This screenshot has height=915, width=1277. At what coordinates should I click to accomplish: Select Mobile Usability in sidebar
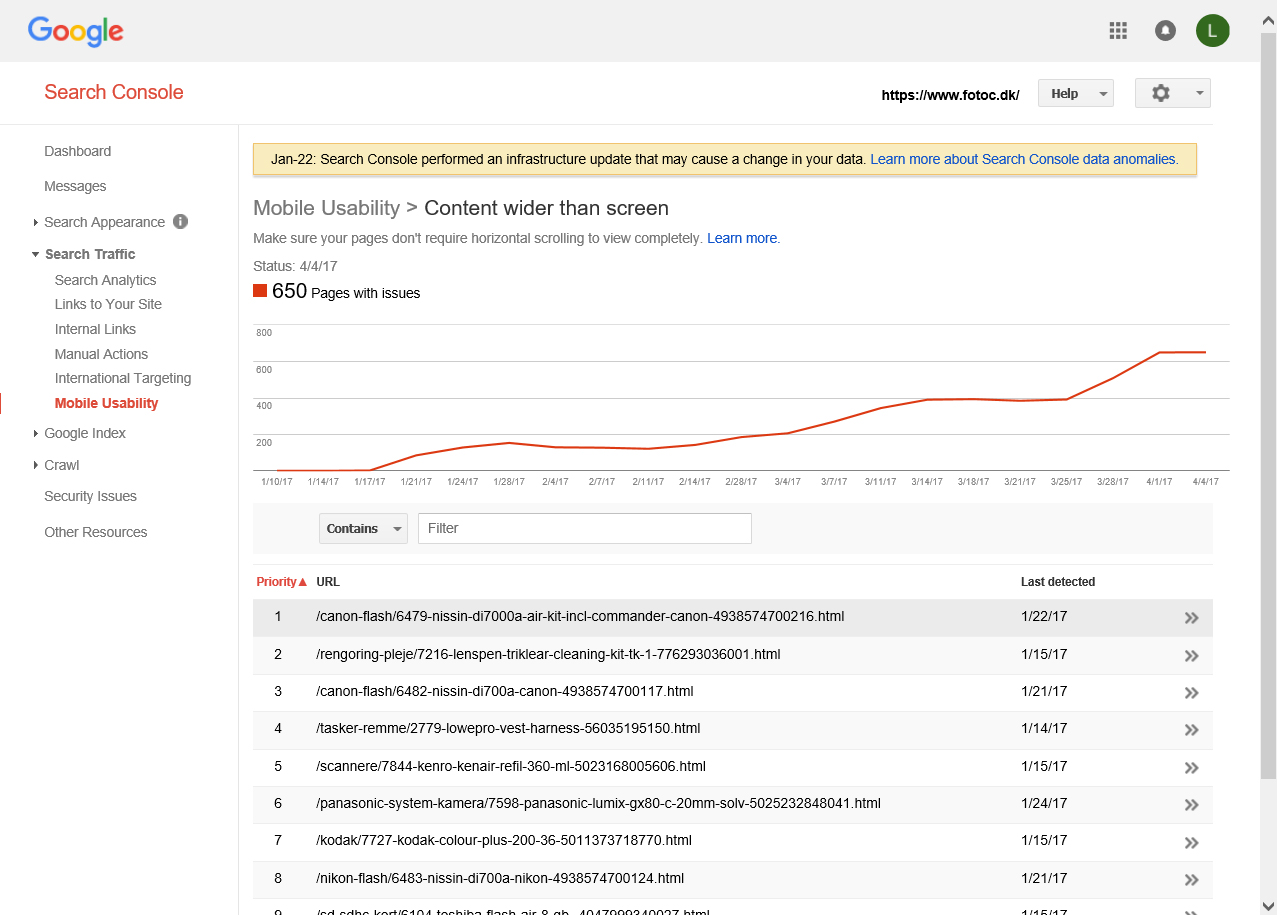pyautogui.click(x=107, y=403)
